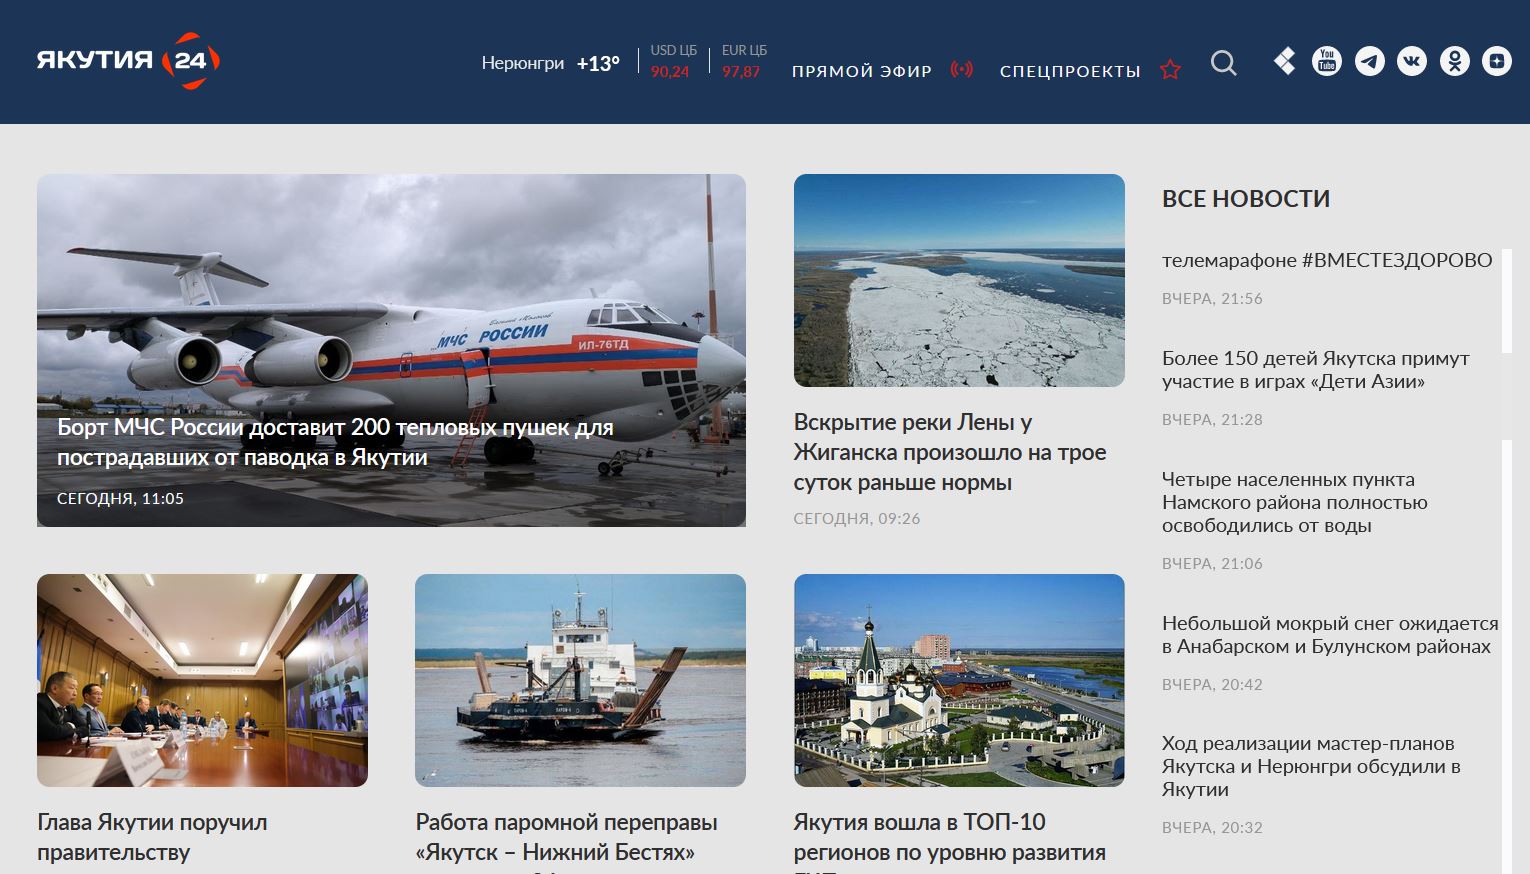The width and height of the screenshot is (1530, 874).
Task: Open the VK social icon
Action: pyautogui.click(x=1412, y=61)
